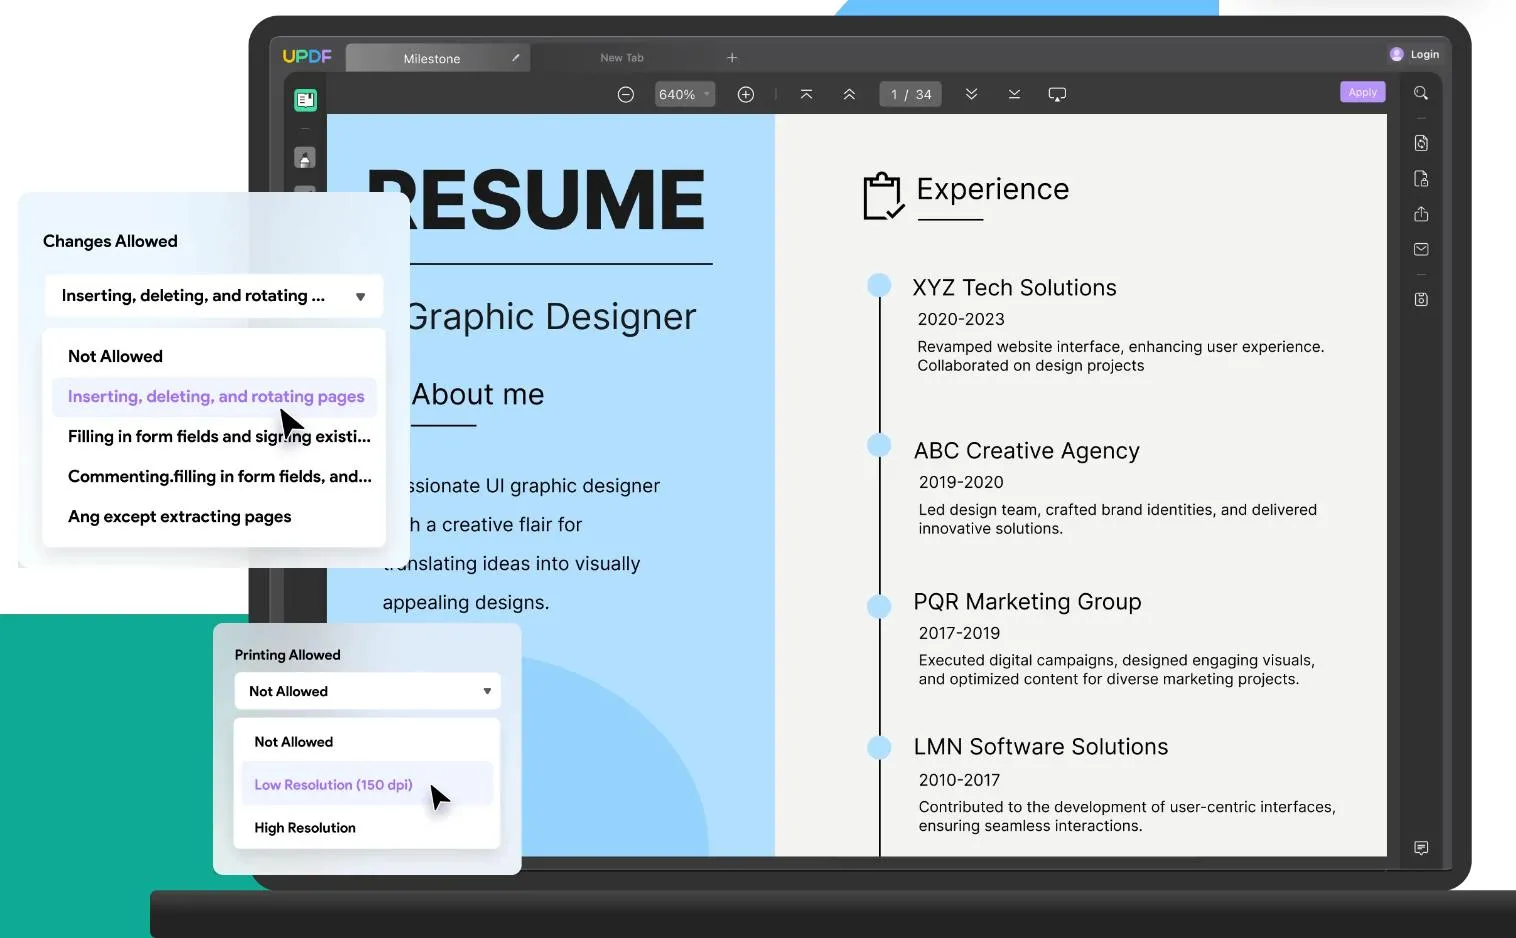Go to first page icon
This screenshot has height=938, width=1516.
click(x=806, y=94)
